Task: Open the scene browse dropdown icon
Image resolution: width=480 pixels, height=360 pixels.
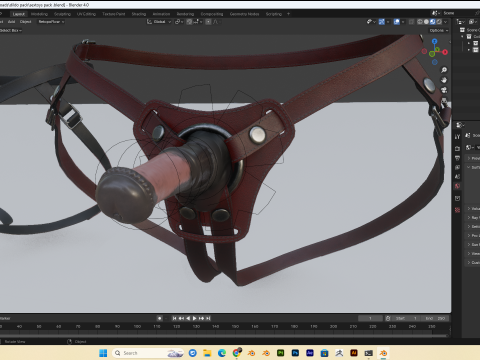Action: pos(435,13)
